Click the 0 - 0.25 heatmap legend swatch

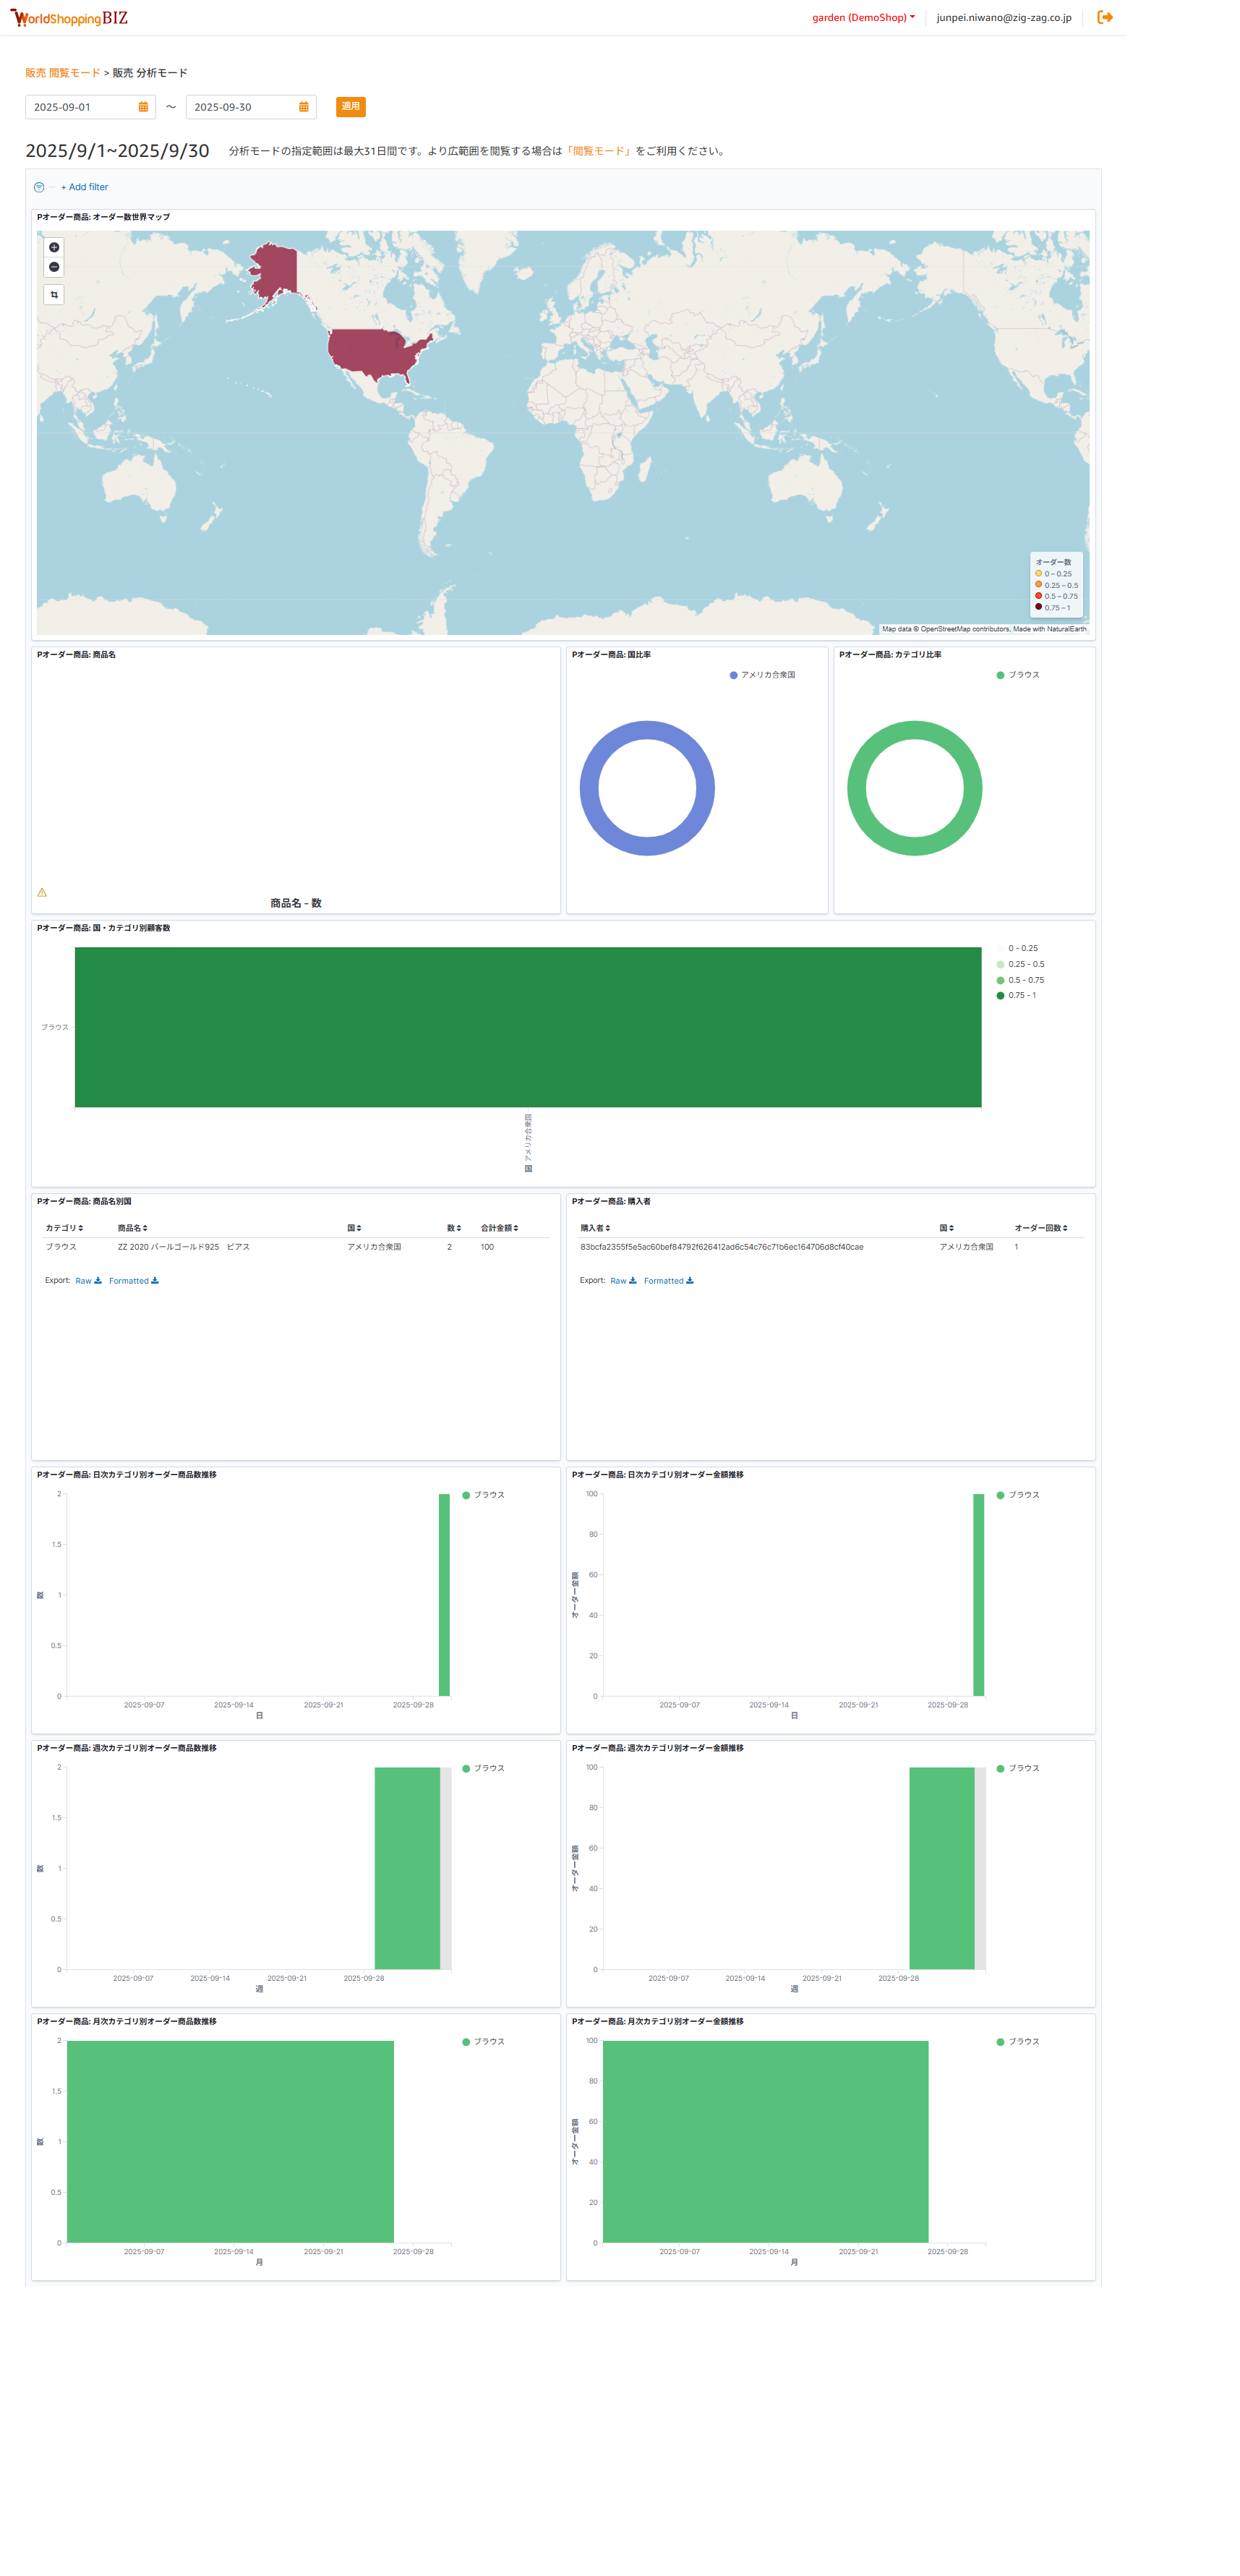pyautogui.click(x=1000, y=948)
